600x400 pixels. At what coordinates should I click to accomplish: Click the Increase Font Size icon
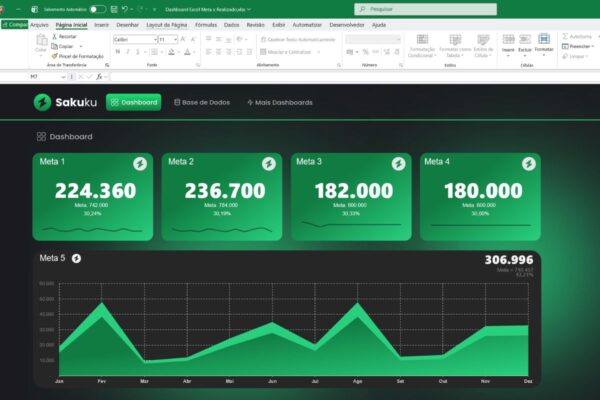click(x=183, y=39)
